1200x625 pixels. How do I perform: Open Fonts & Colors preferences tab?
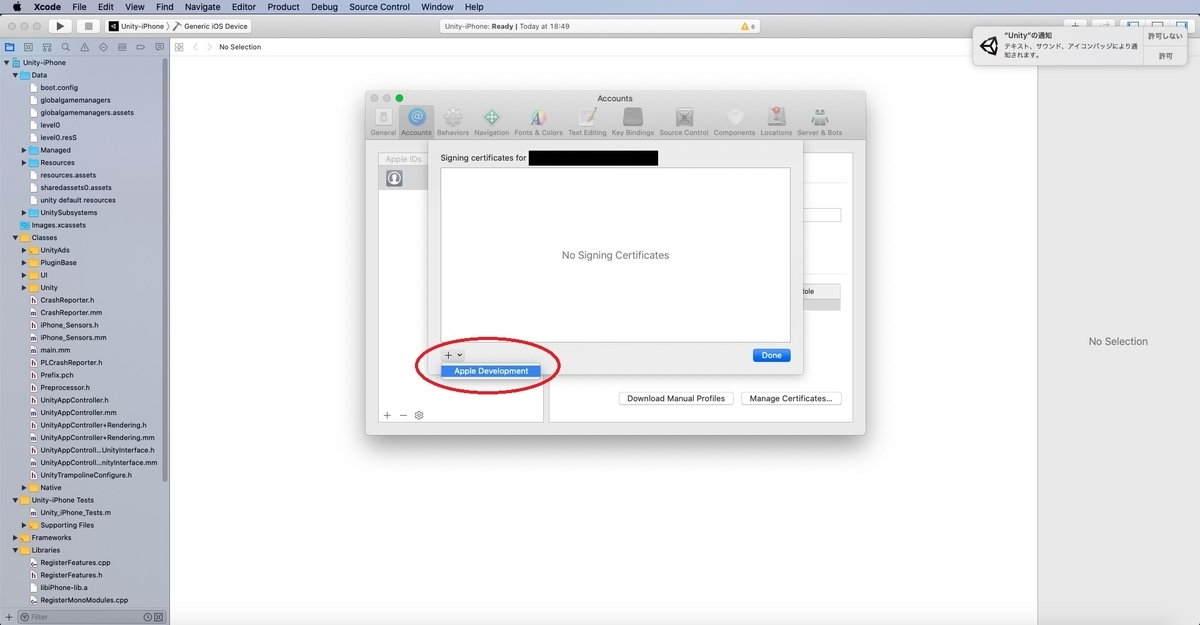tap(538, 121)
